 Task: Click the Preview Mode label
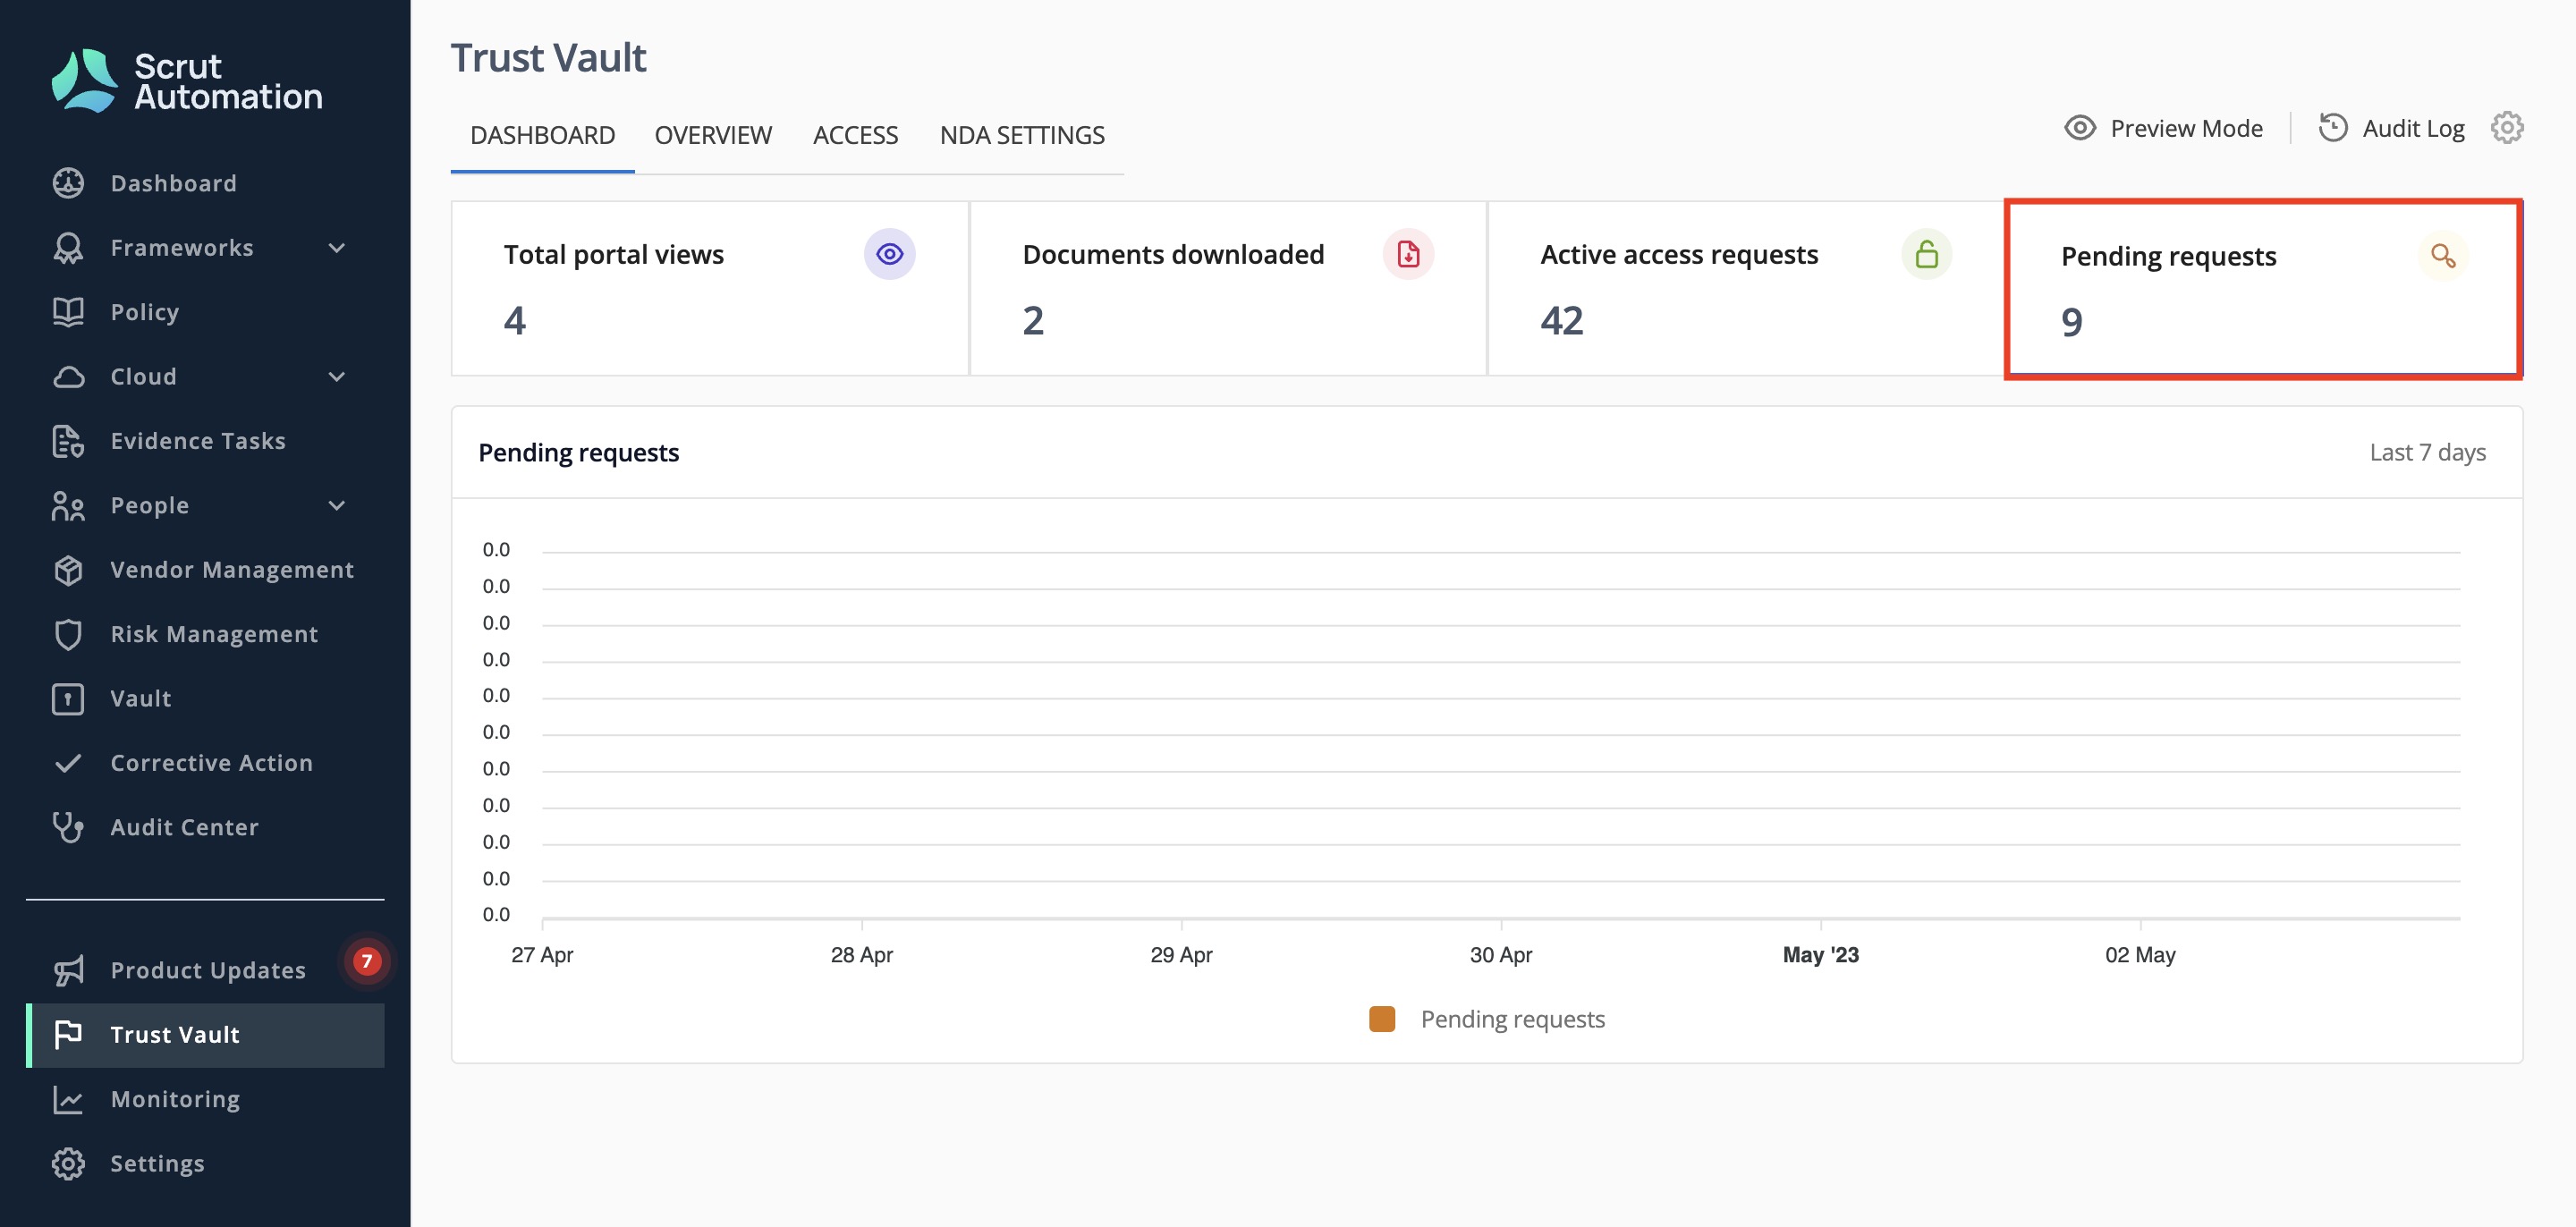2186,128
